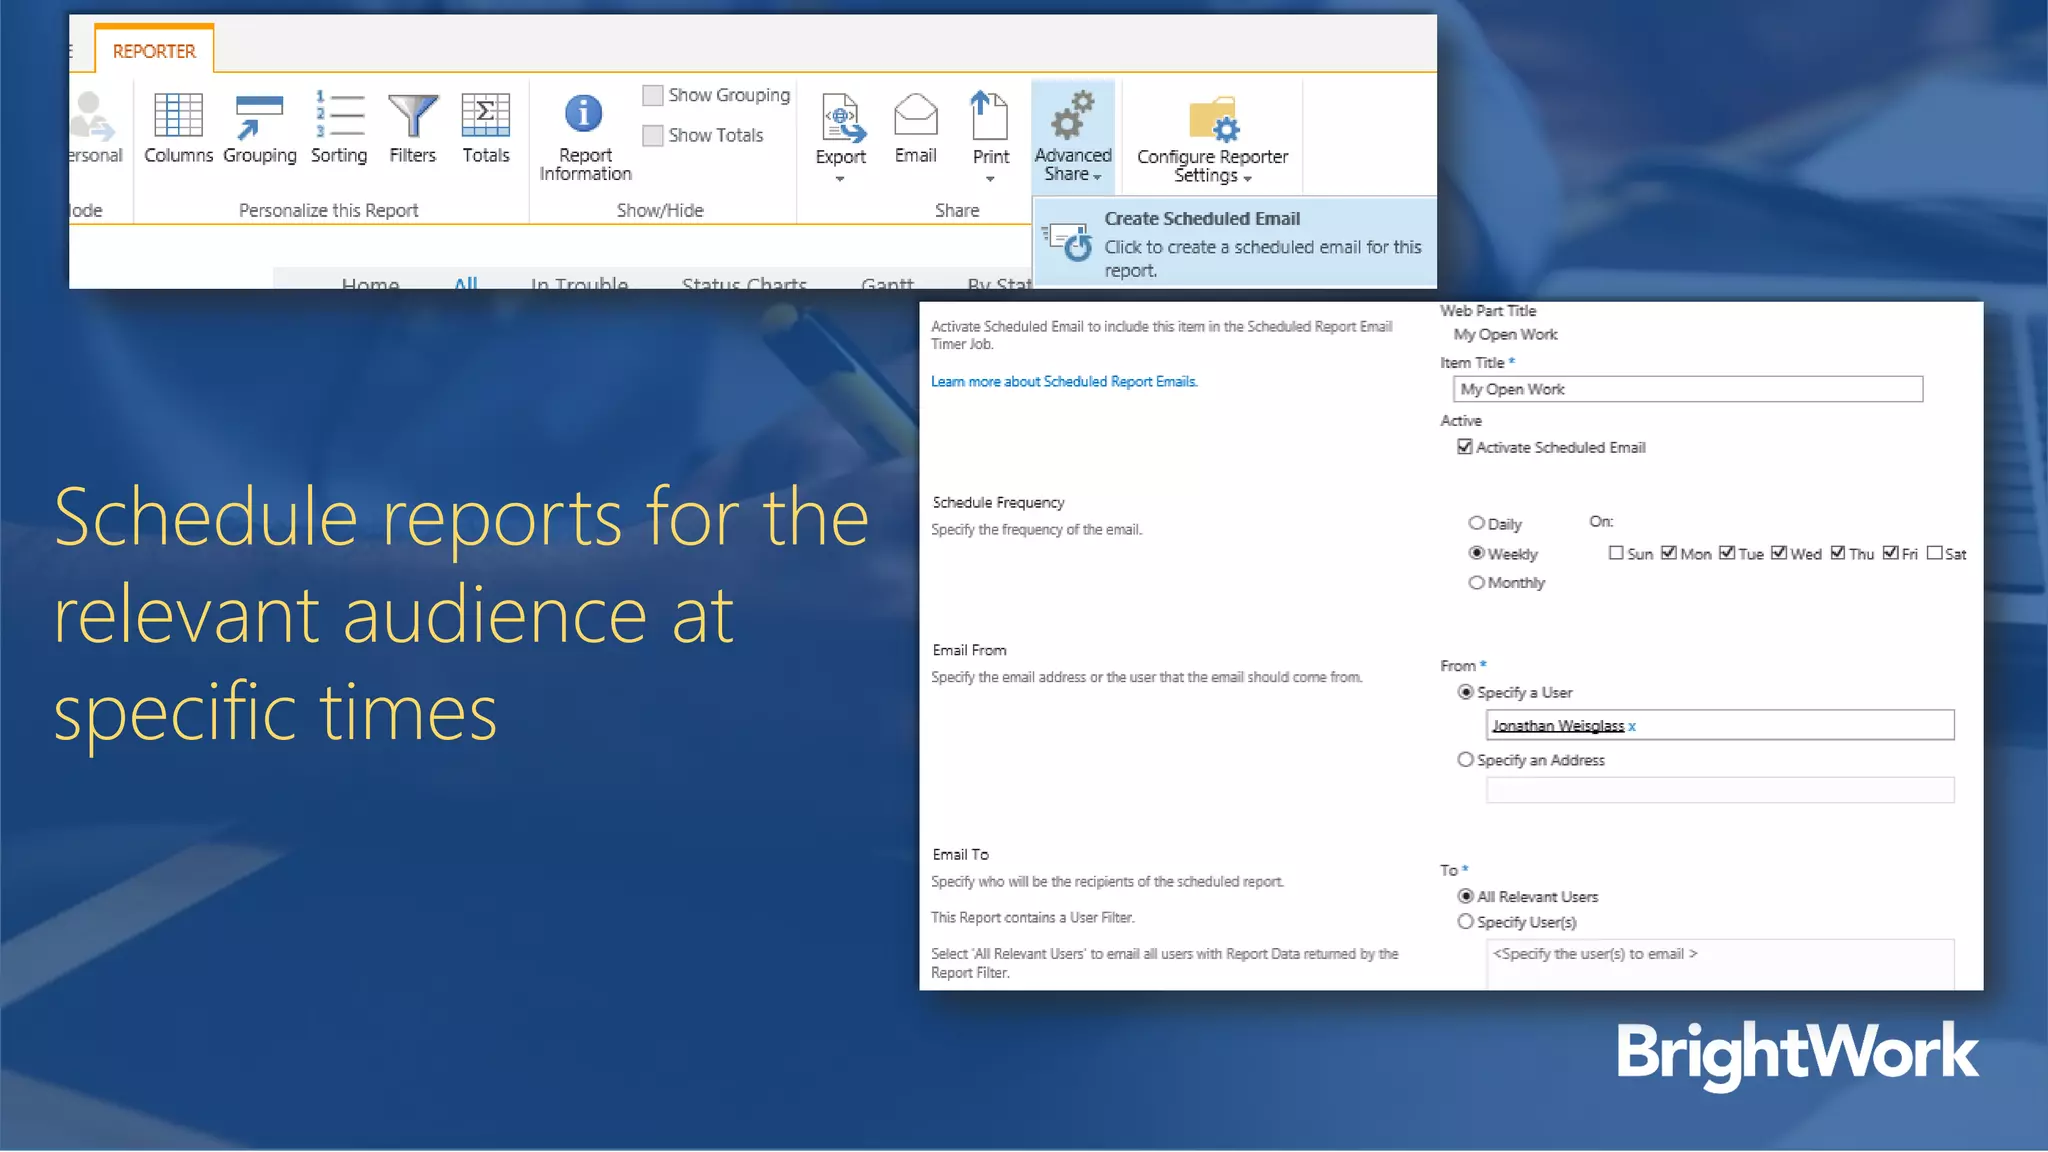Open the Filters funnel tool
Screen dimensions: 2048x1152
click(412, 128)
